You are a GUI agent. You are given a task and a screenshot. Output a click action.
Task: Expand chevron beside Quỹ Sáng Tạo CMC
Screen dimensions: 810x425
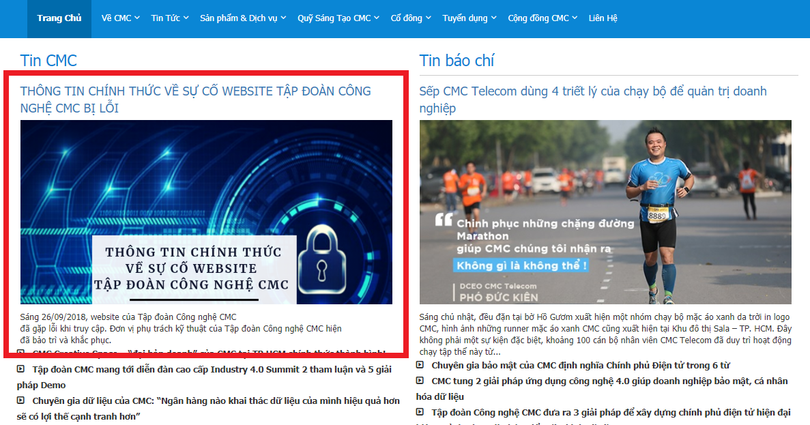[x=377, y=18]
